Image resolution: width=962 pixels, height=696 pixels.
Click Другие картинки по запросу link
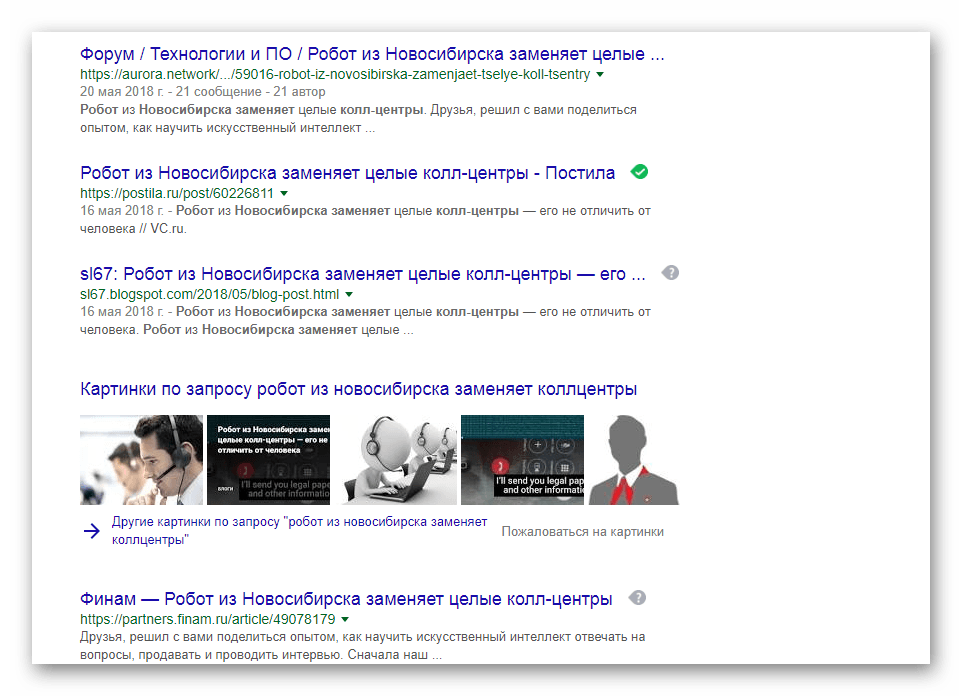coord(299,531)
